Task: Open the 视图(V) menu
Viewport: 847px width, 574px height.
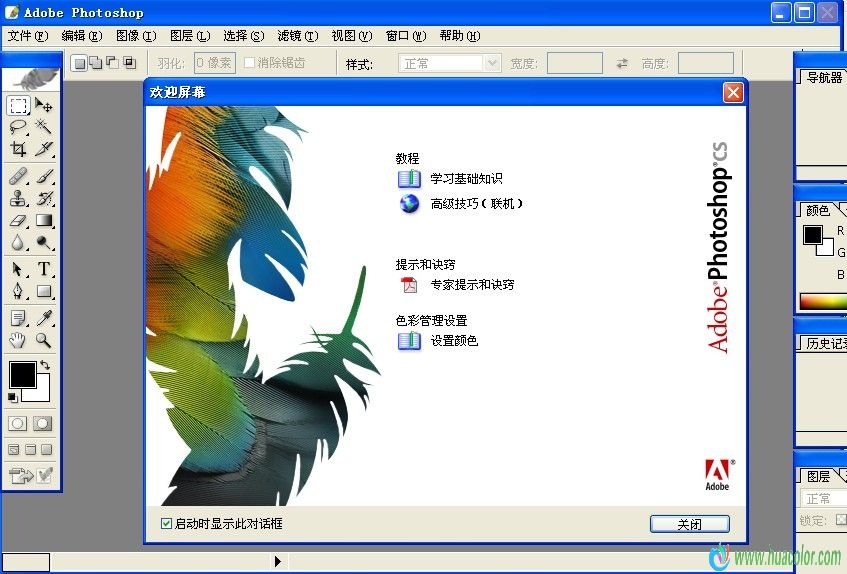Action: [352, 36]
